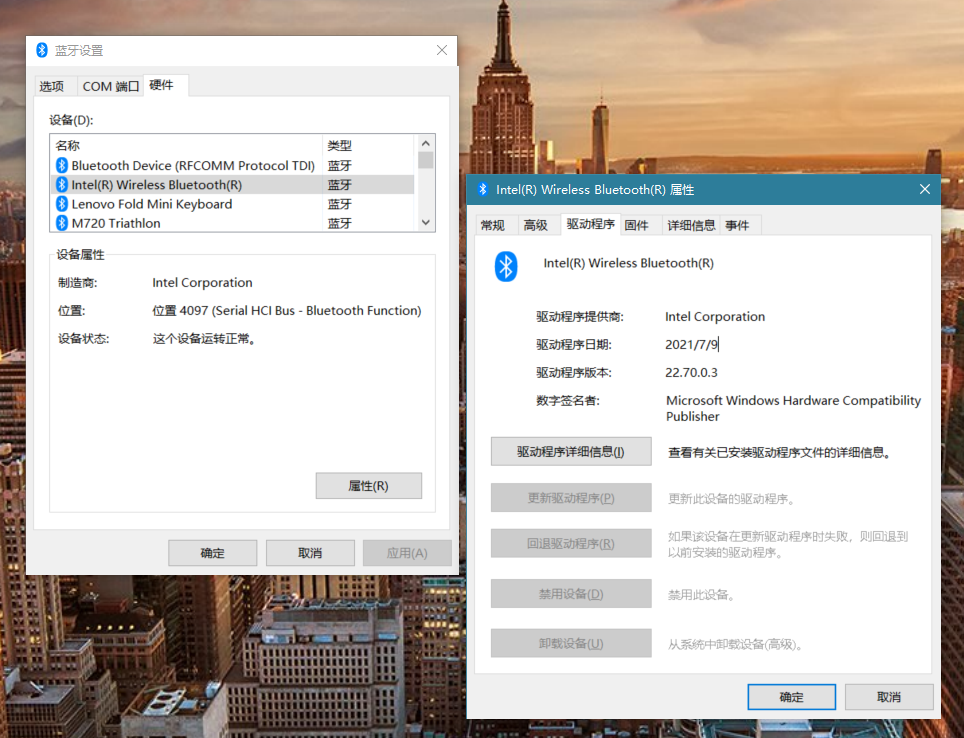
Task: Open the COM 端口 tab
Action: pyautogui.click(x=111, y=86)
